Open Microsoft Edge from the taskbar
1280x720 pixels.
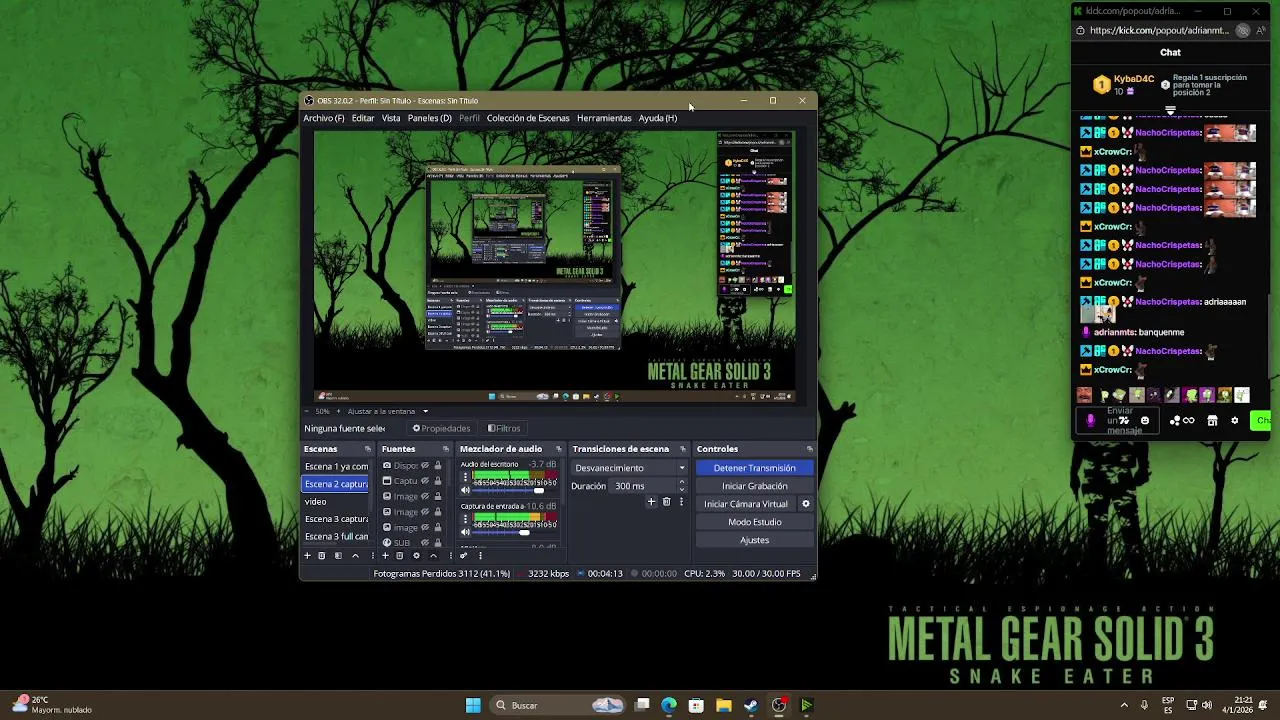(669, 705)
